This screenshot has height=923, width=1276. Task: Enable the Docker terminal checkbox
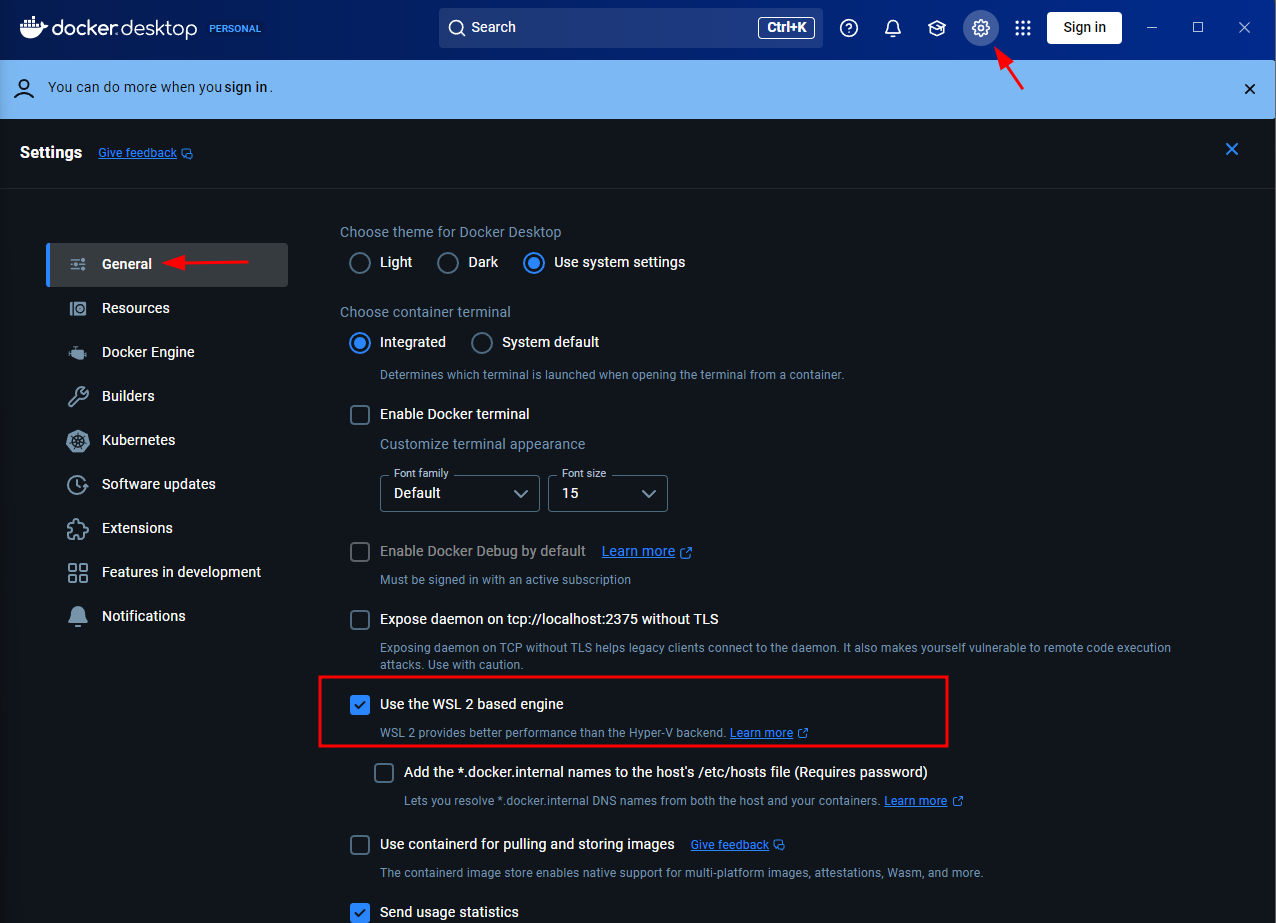pos(360,414)
